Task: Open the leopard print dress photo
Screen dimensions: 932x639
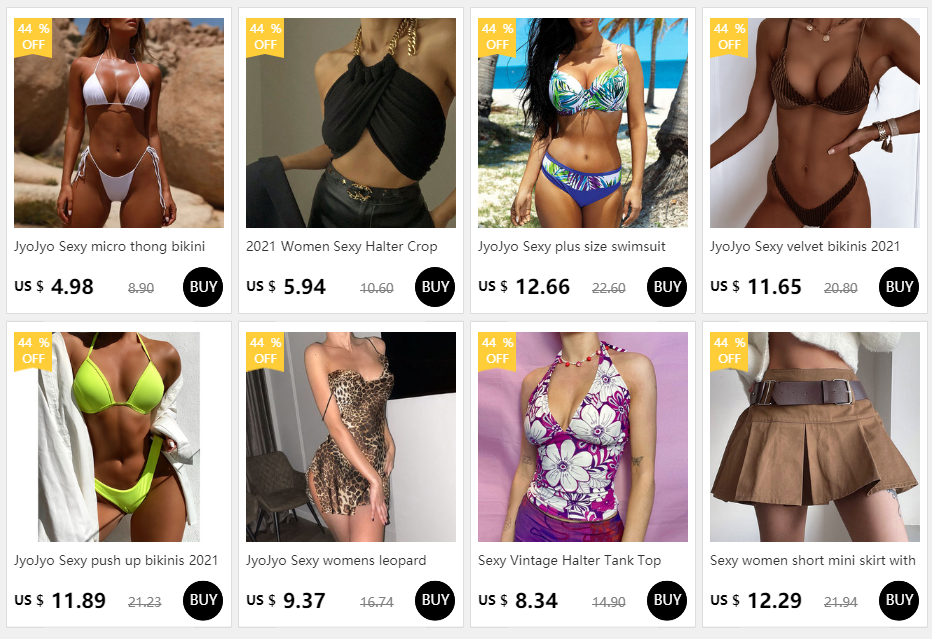Action: [351, 437]
